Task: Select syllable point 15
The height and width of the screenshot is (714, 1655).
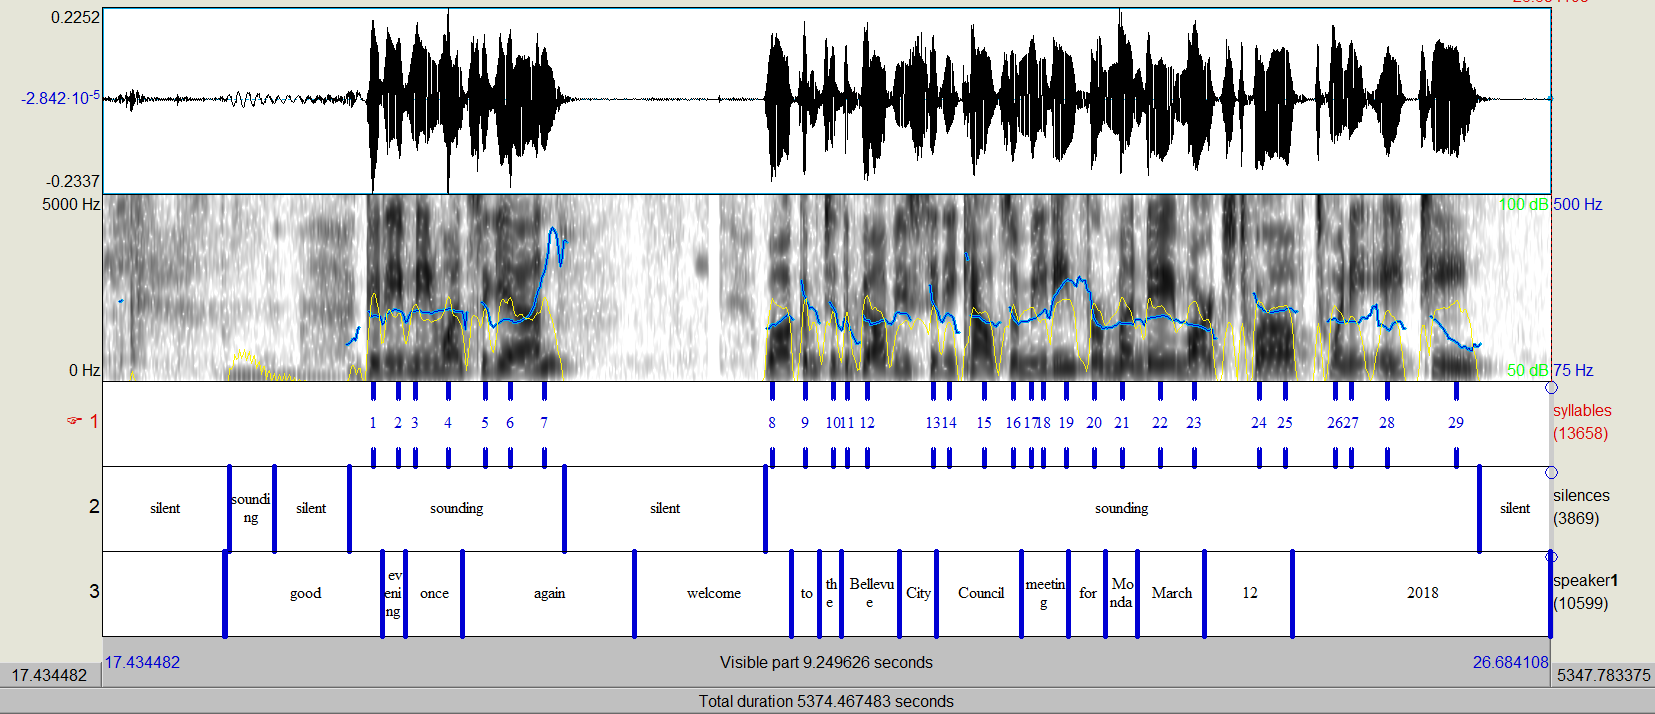Action: point(984,423)
